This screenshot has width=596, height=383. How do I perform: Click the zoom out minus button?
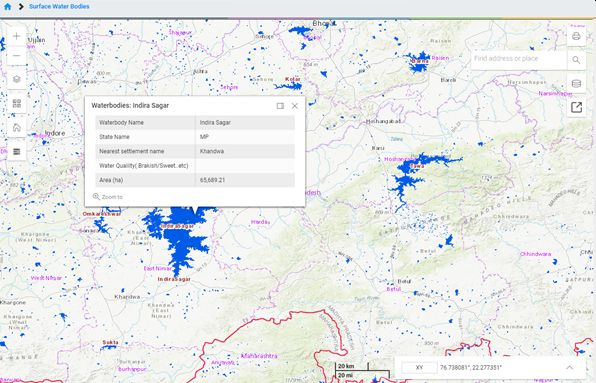point(16,56)
